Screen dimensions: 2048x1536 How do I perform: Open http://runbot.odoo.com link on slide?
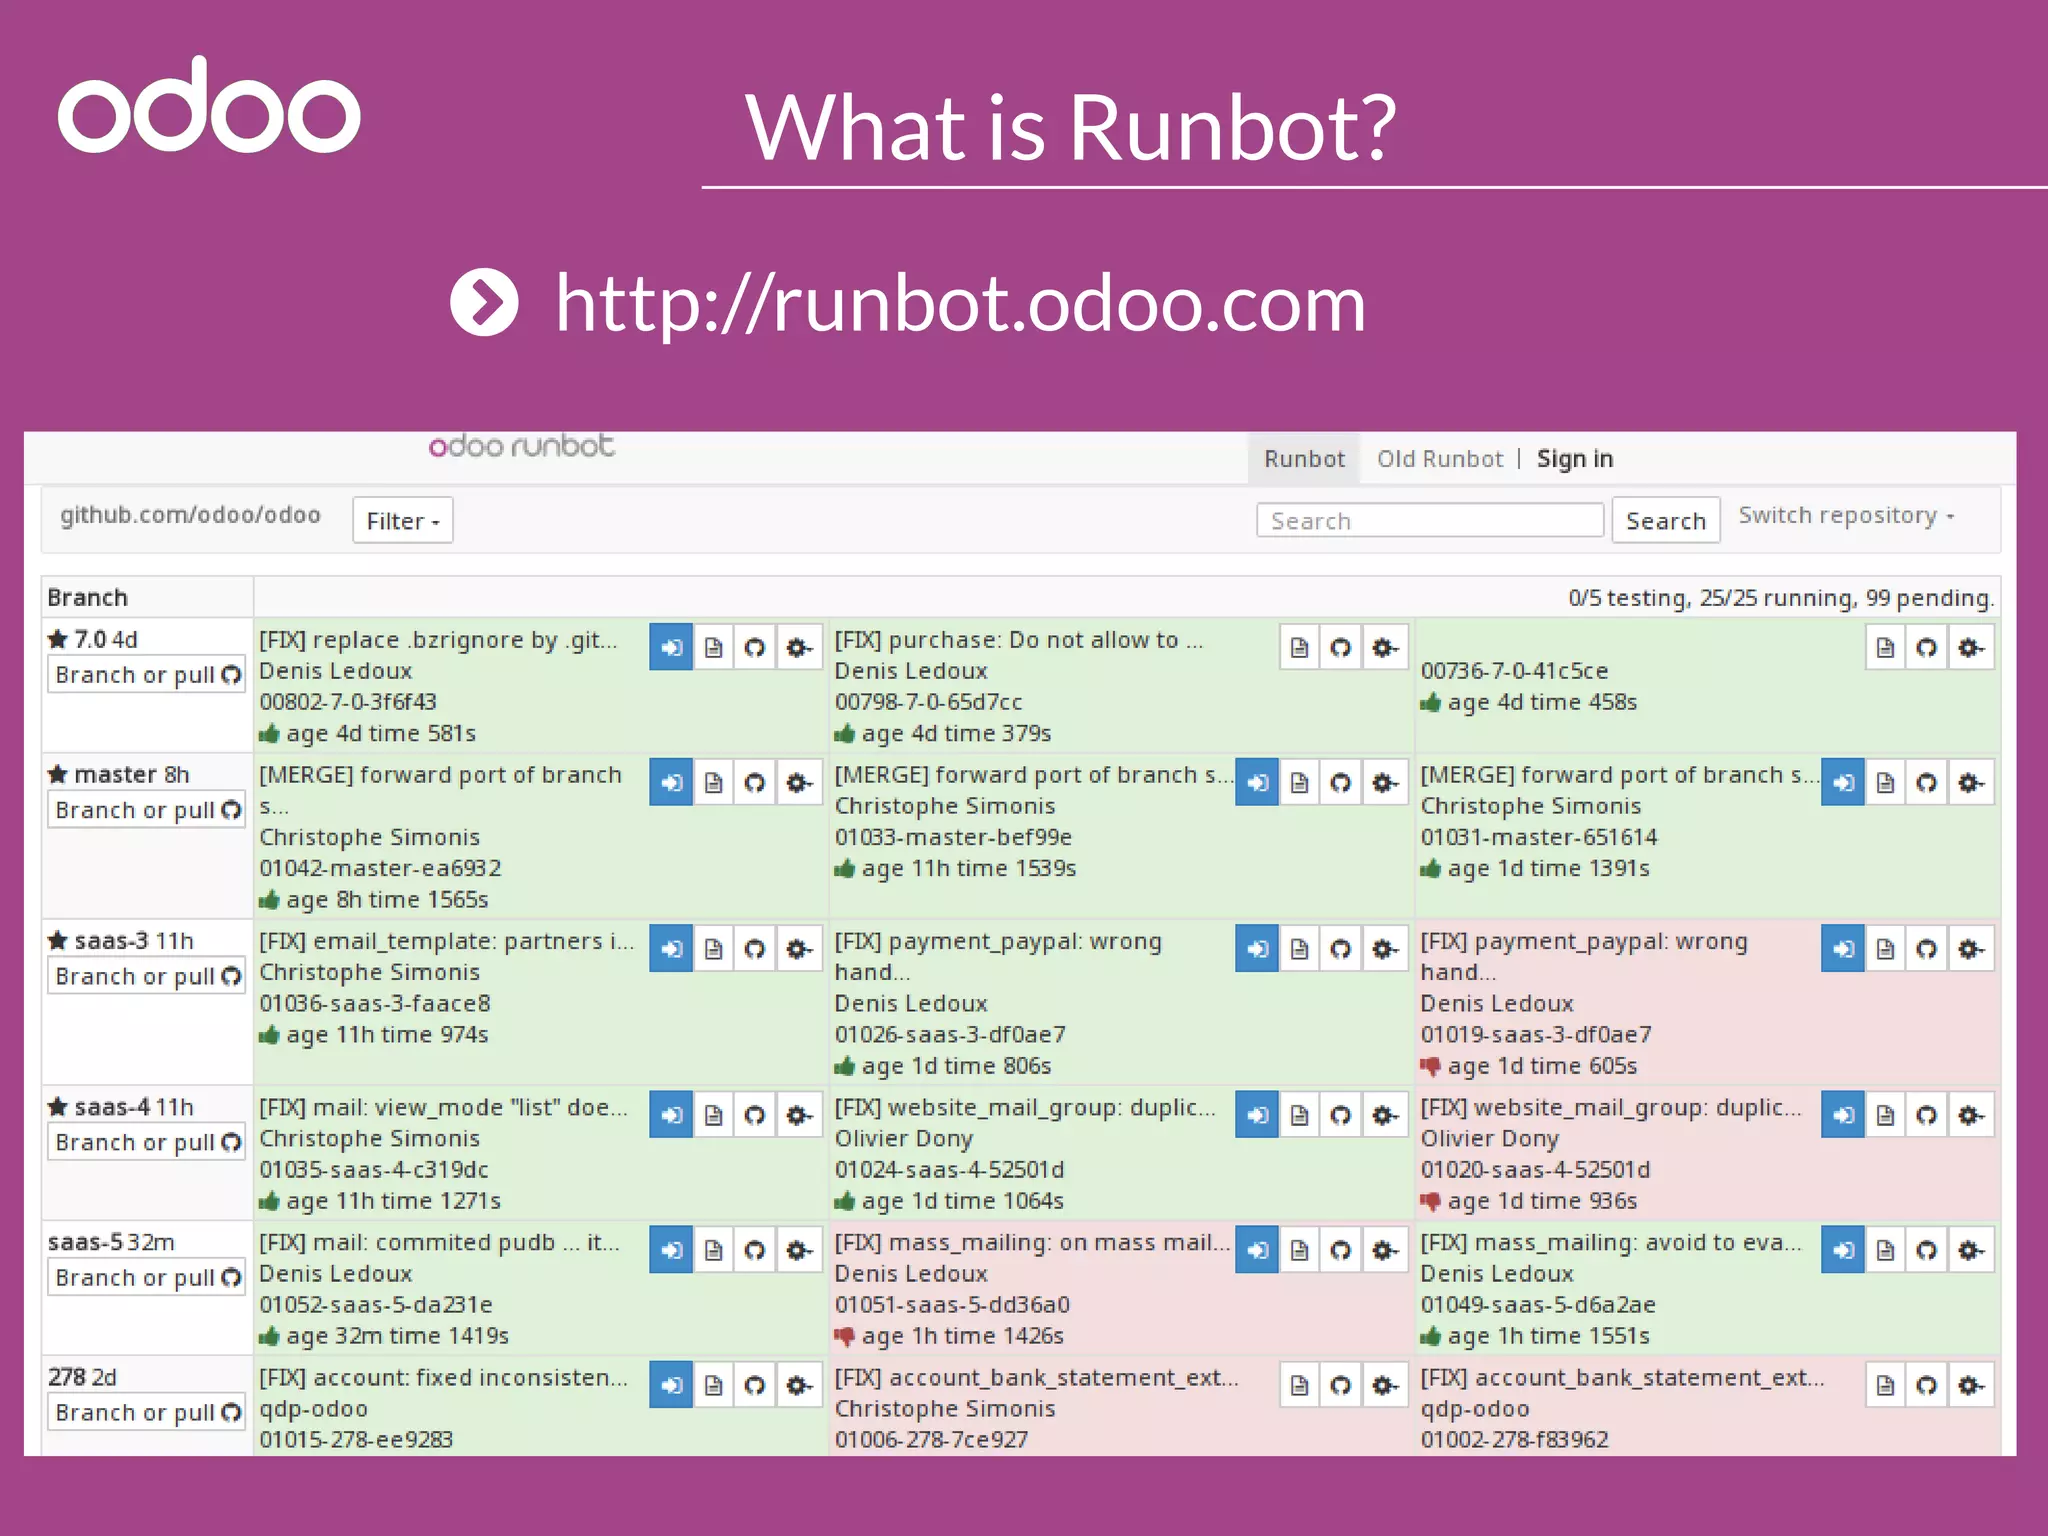click(x=960, y=303)
